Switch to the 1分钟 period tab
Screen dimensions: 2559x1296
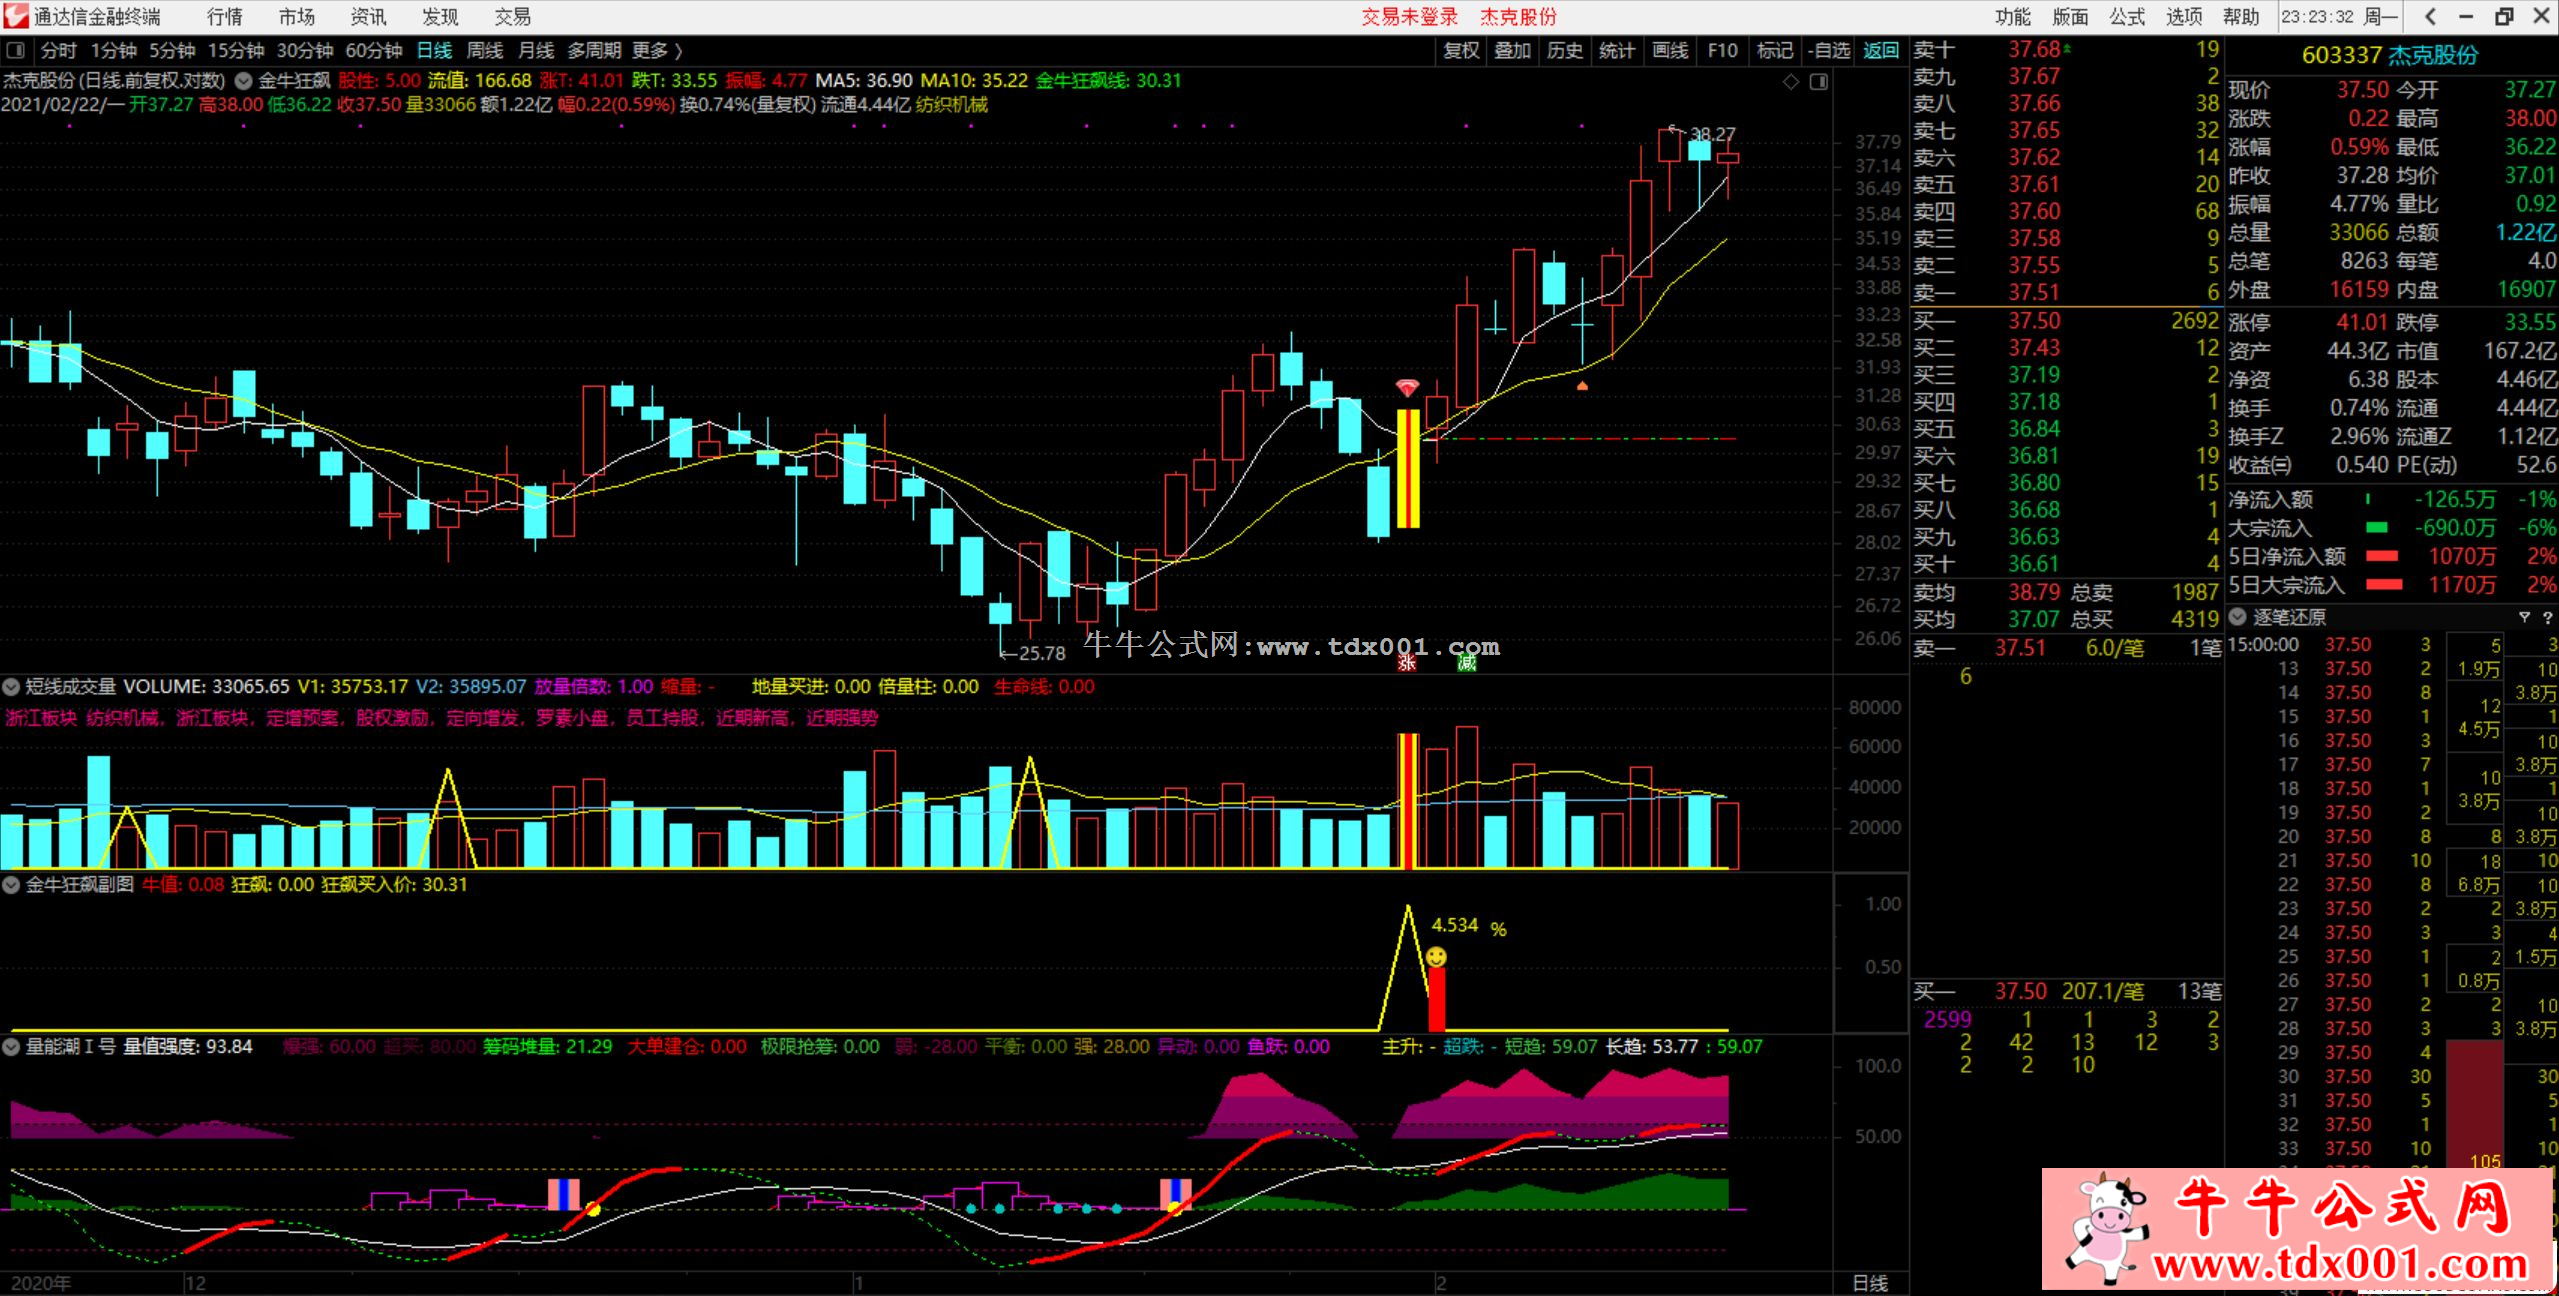pos(113,50)
